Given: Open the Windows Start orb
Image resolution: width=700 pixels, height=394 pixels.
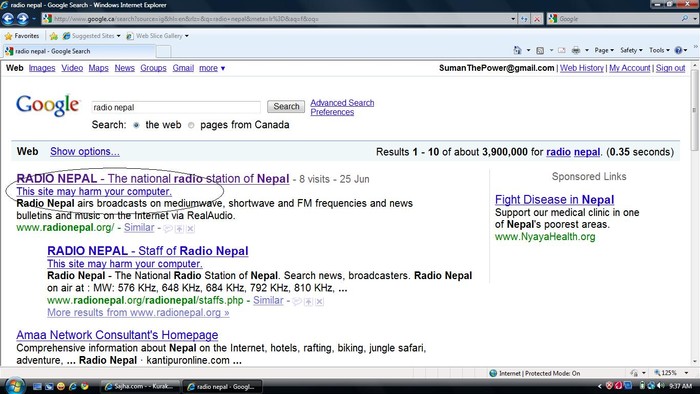Looking at the screenshot, I should point(15,385).
